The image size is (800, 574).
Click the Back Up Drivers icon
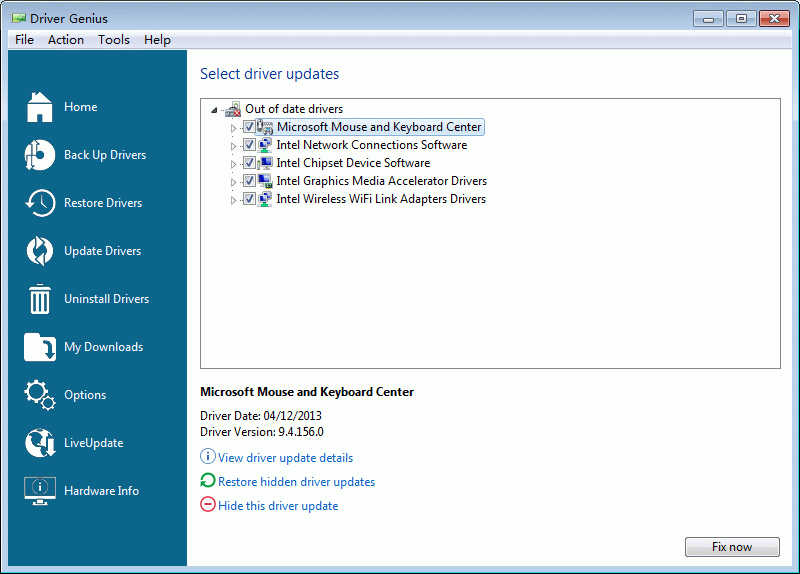(39, 155)
